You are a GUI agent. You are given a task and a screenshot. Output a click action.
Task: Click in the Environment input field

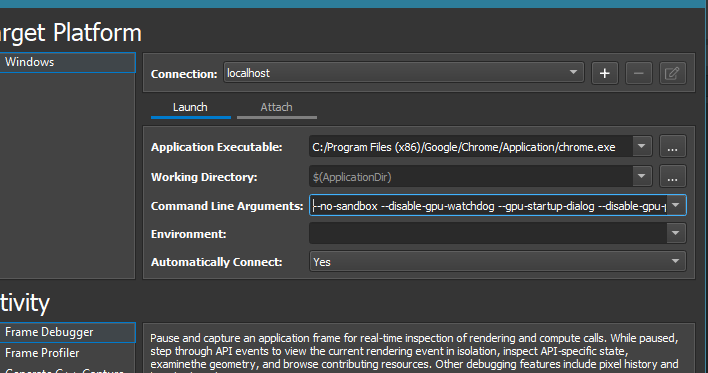[x=488, y=233]
